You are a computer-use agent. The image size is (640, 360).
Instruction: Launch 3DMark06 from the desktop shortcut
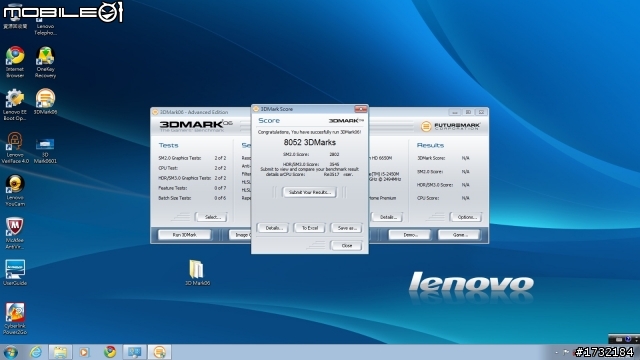45,102
